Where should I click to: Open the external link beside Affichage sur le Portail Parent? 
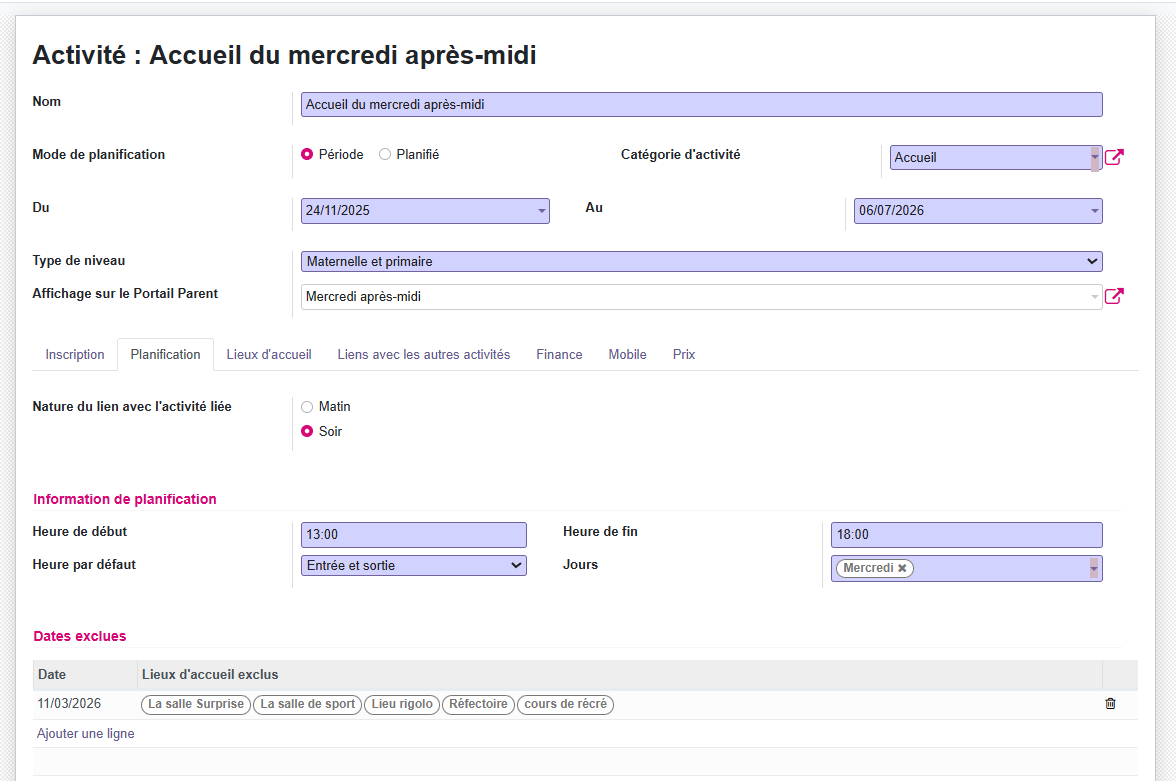tap(1114, 296)
